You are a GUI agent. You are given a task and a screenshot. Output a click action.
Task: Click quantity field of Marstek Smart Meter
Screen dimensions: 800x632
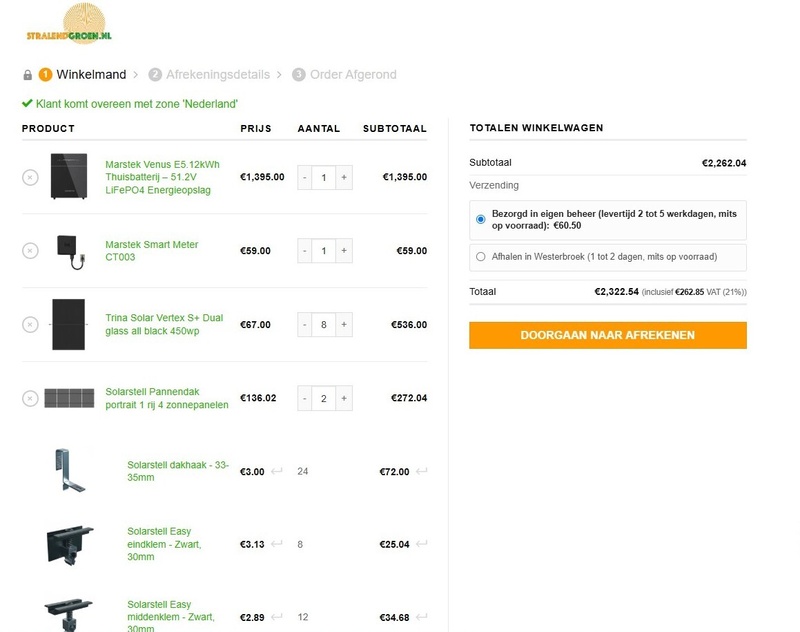click(x=323, y=251)
